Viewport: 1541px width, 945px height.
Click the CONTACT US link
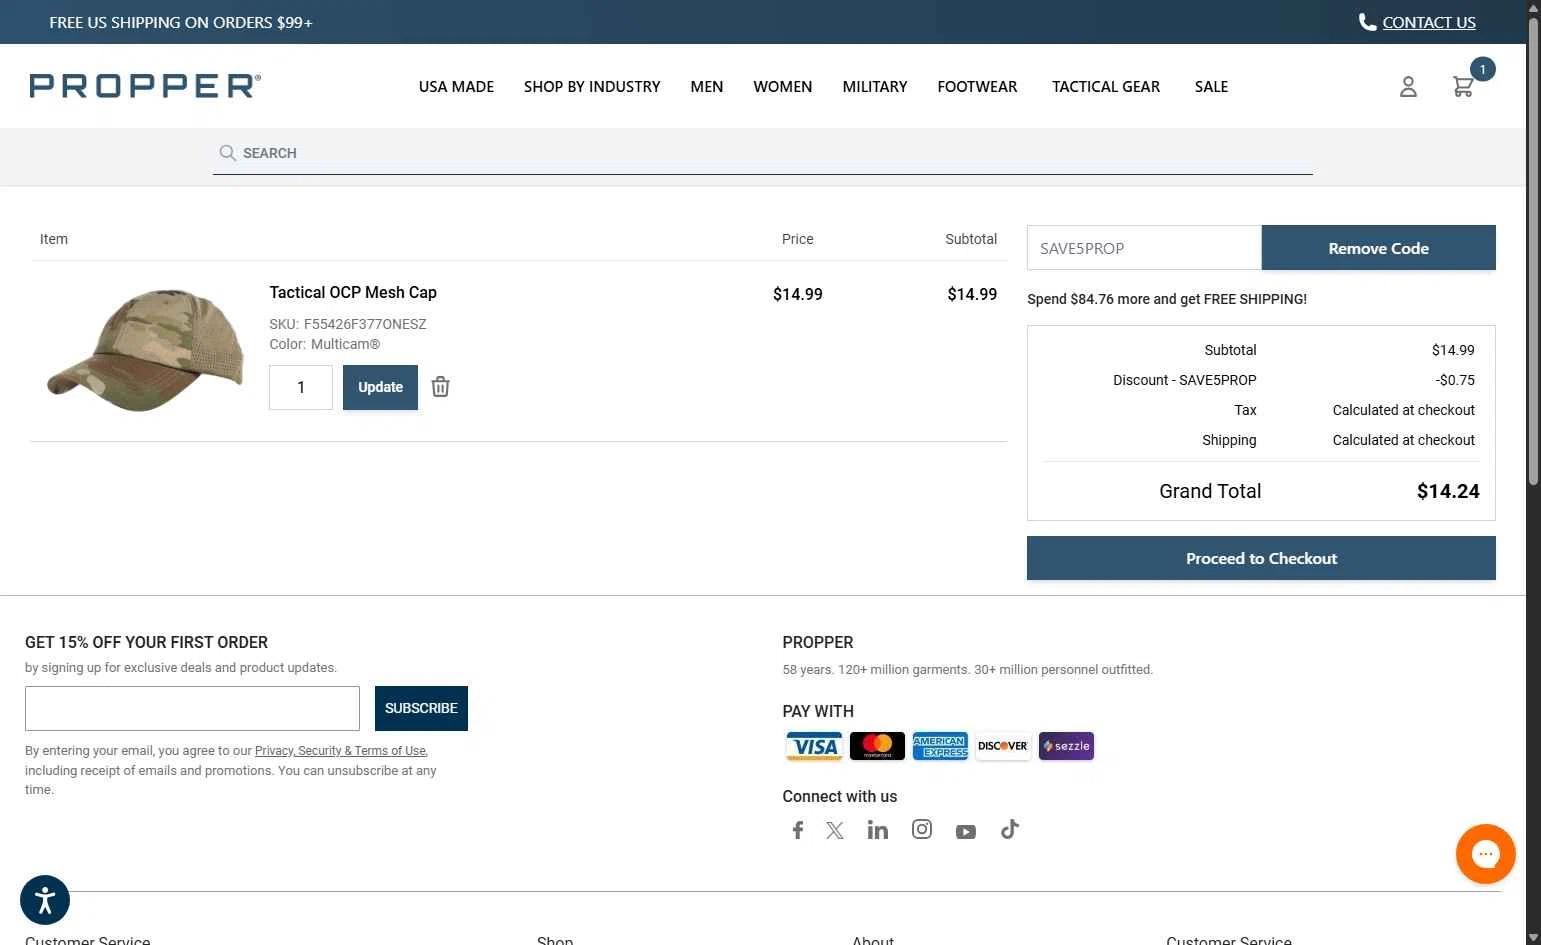pyautogui.click(x=1429, y=22)
